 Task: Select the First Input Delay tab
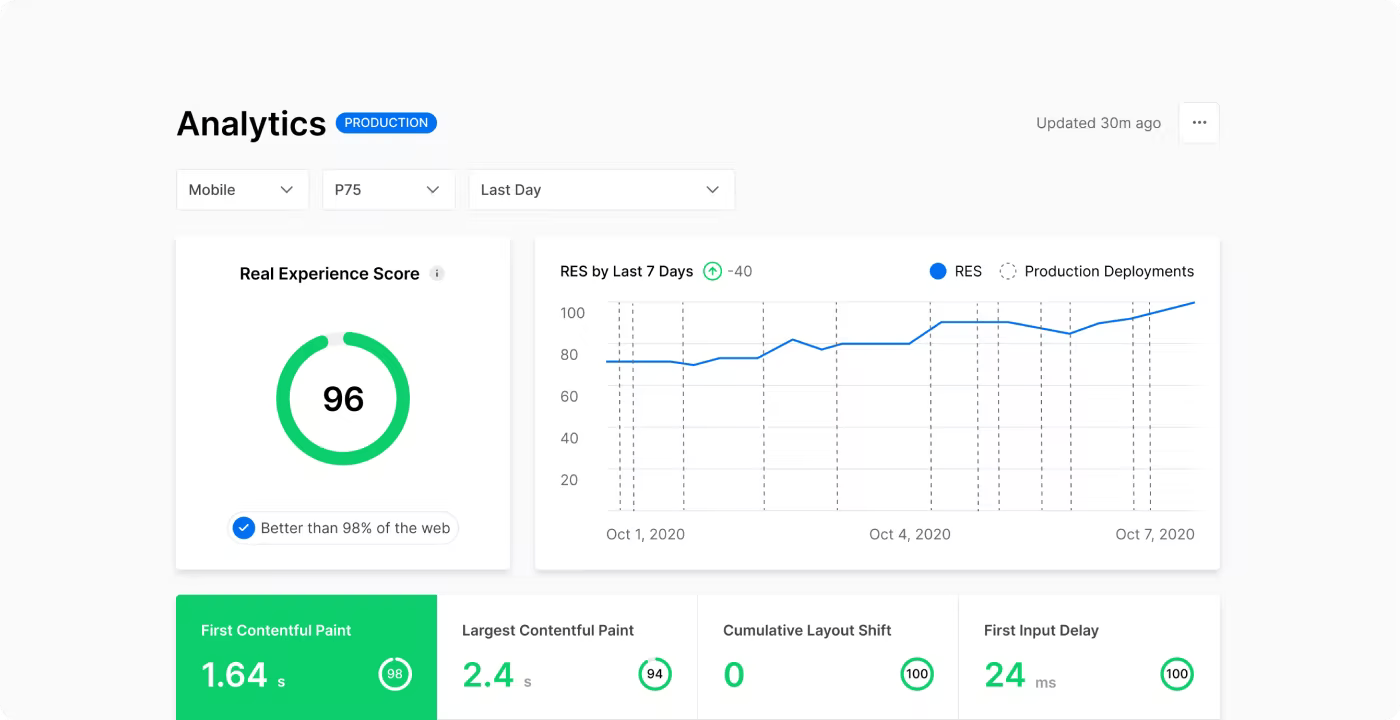(x=1089, y=658)
